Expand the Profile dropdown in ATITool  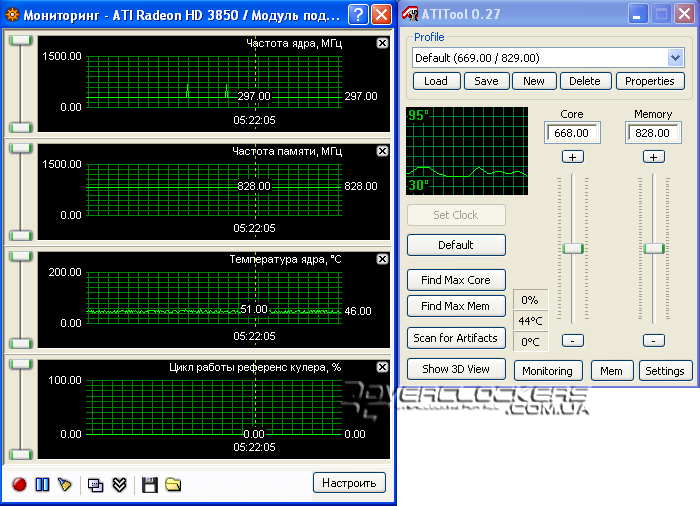[675, 58]
